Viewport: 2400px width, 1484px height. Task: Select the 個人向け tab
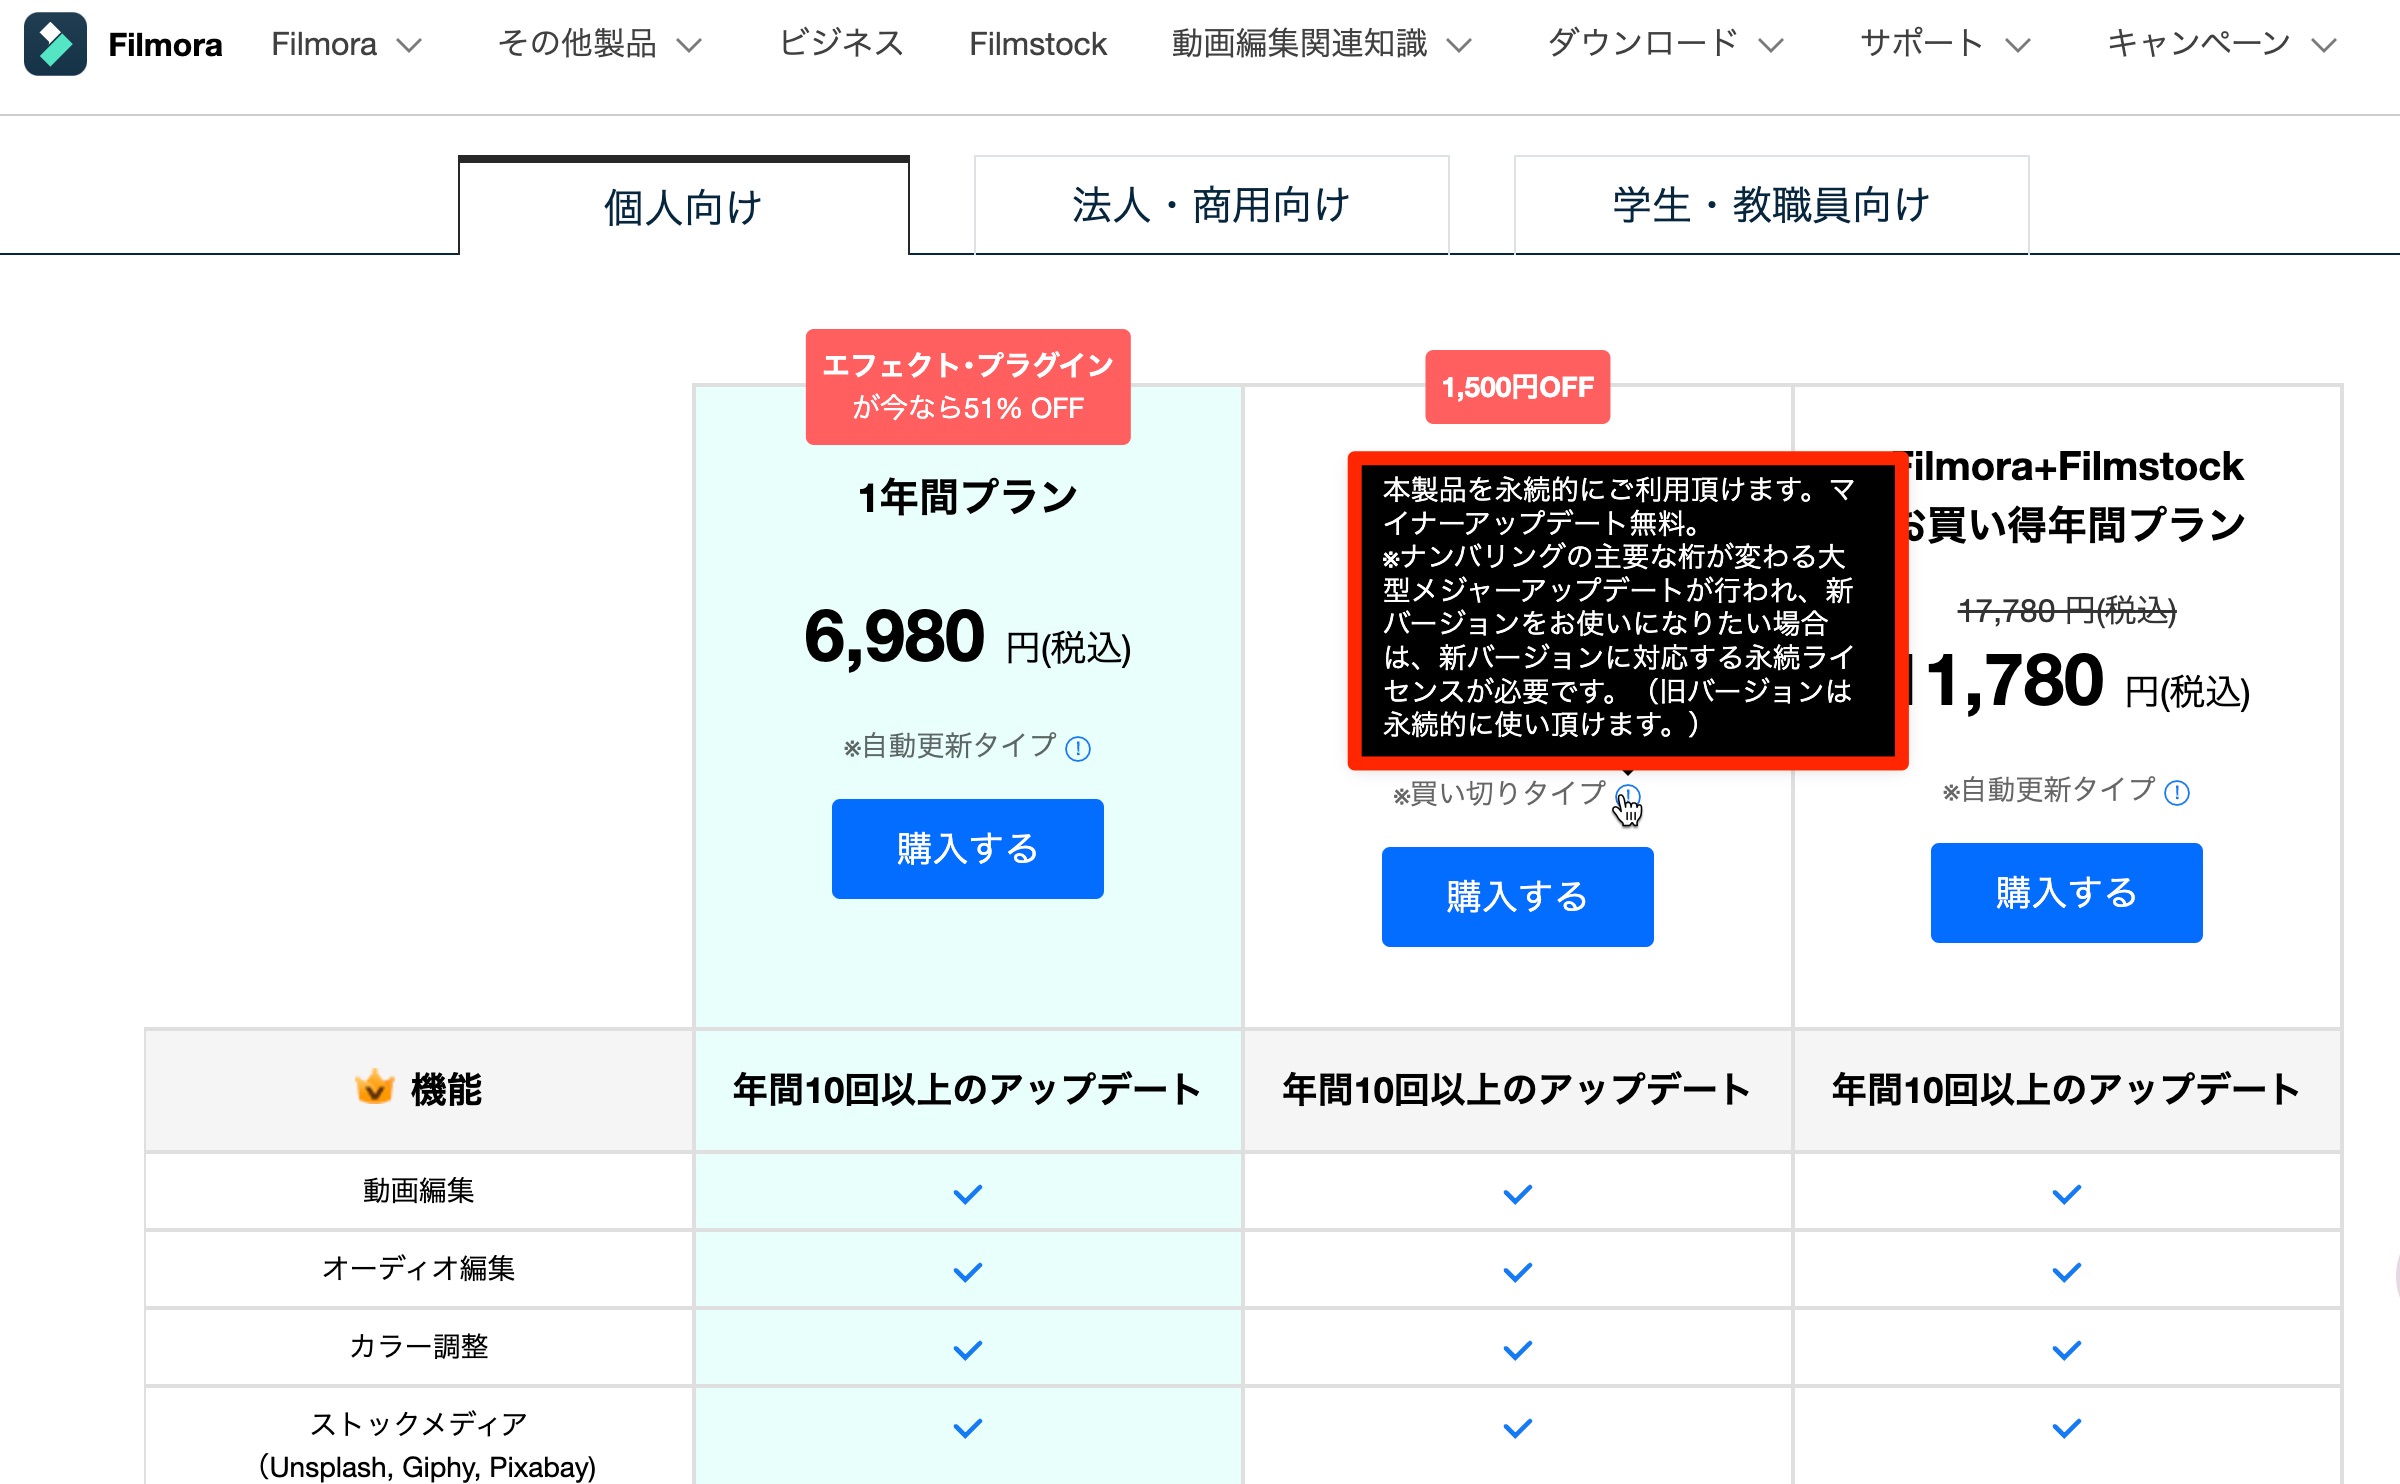[684, 206]
